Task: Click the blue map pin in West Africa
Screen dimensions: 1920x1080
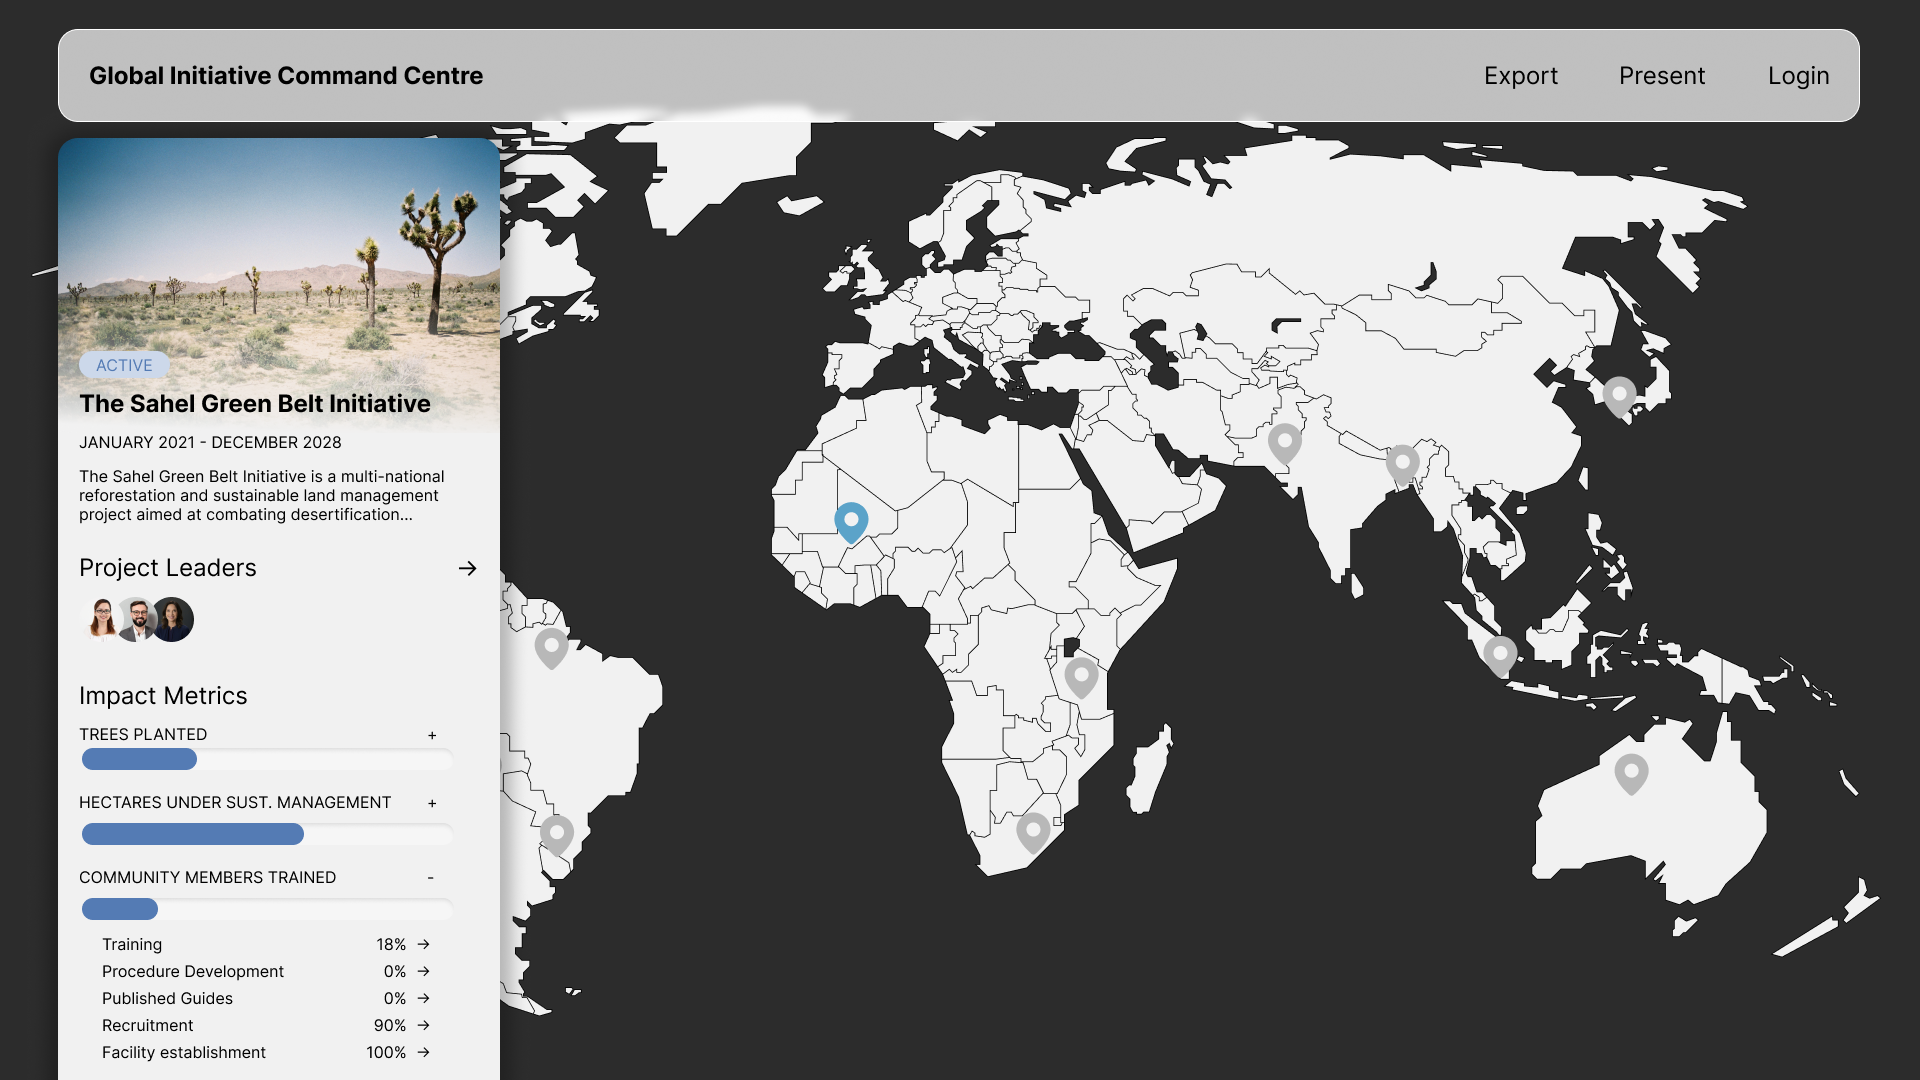Action: (851, 521)
